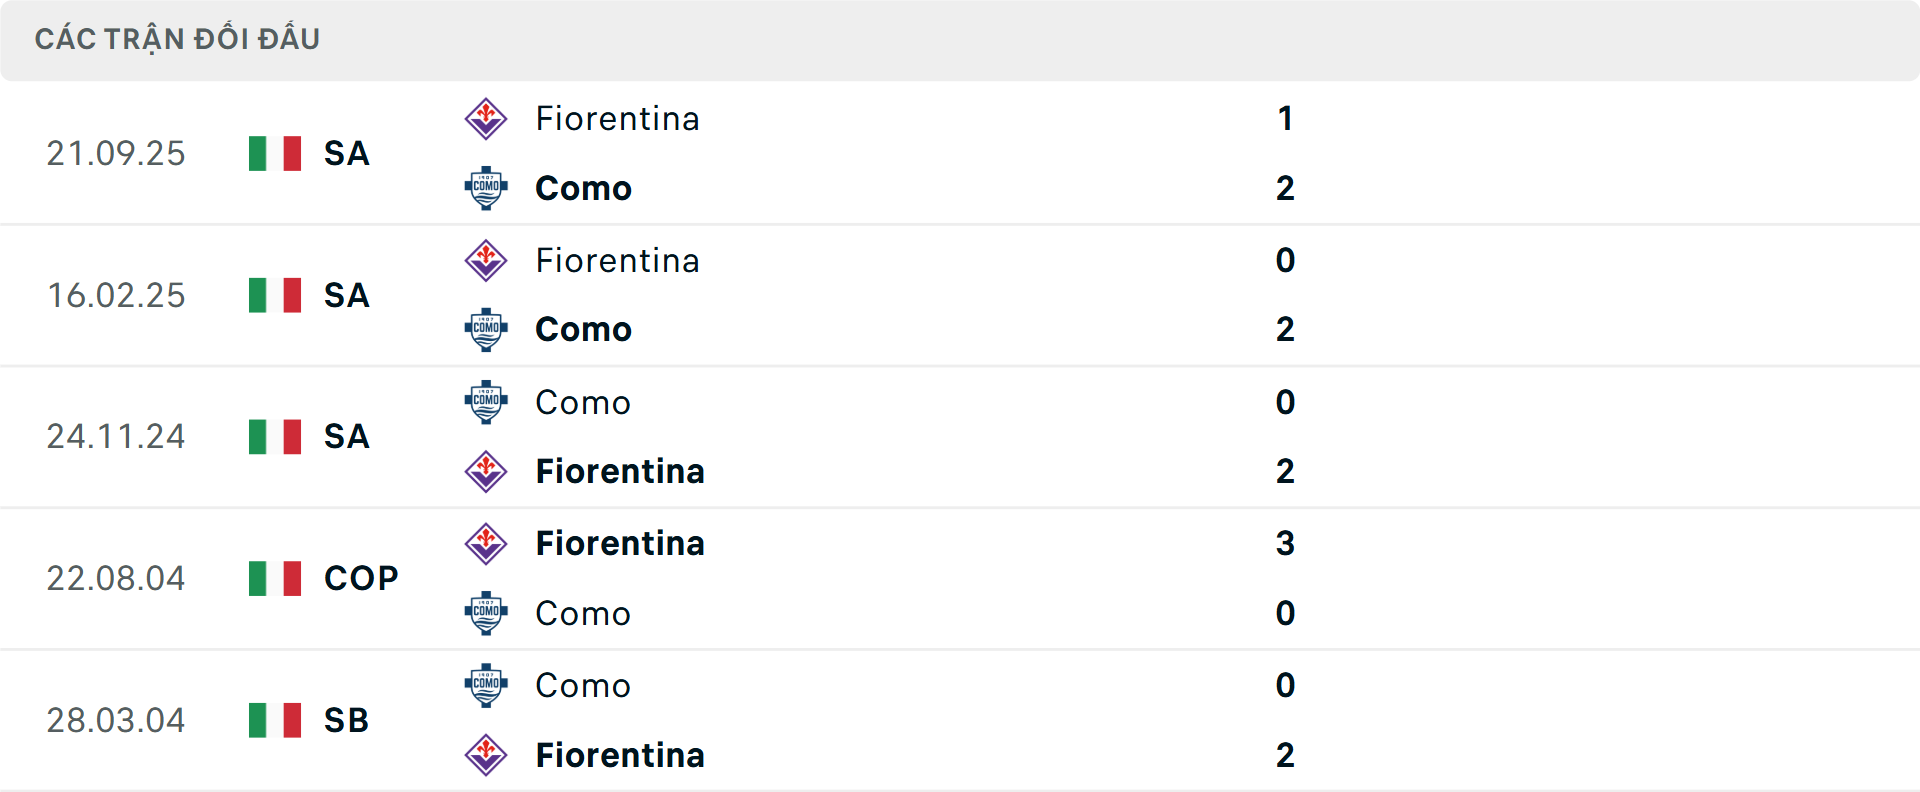
Task: Click the Italy flag next to COP
Action: tap(274, 578)
